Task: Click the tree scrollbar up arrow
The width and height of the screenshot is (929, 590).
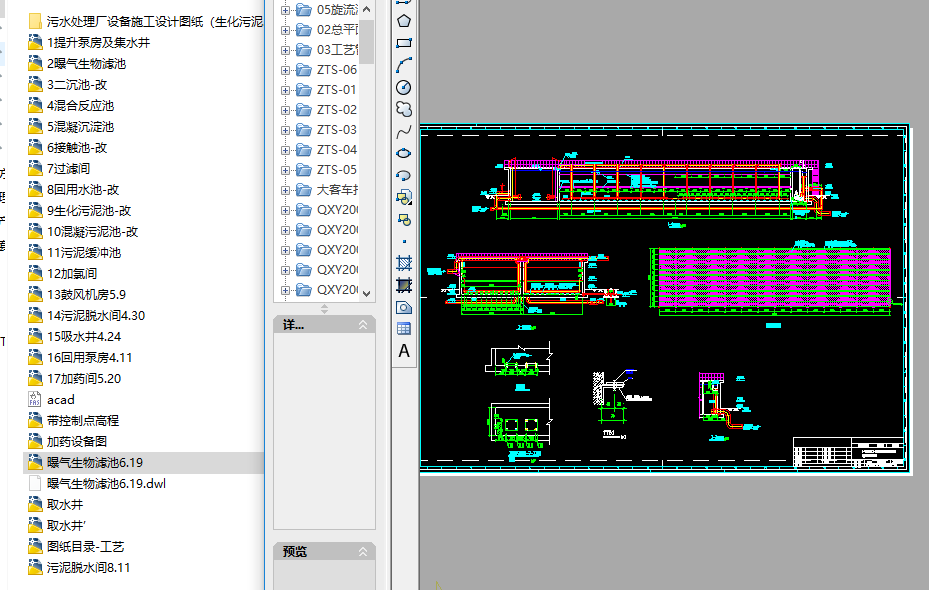Action: point(367,9)
